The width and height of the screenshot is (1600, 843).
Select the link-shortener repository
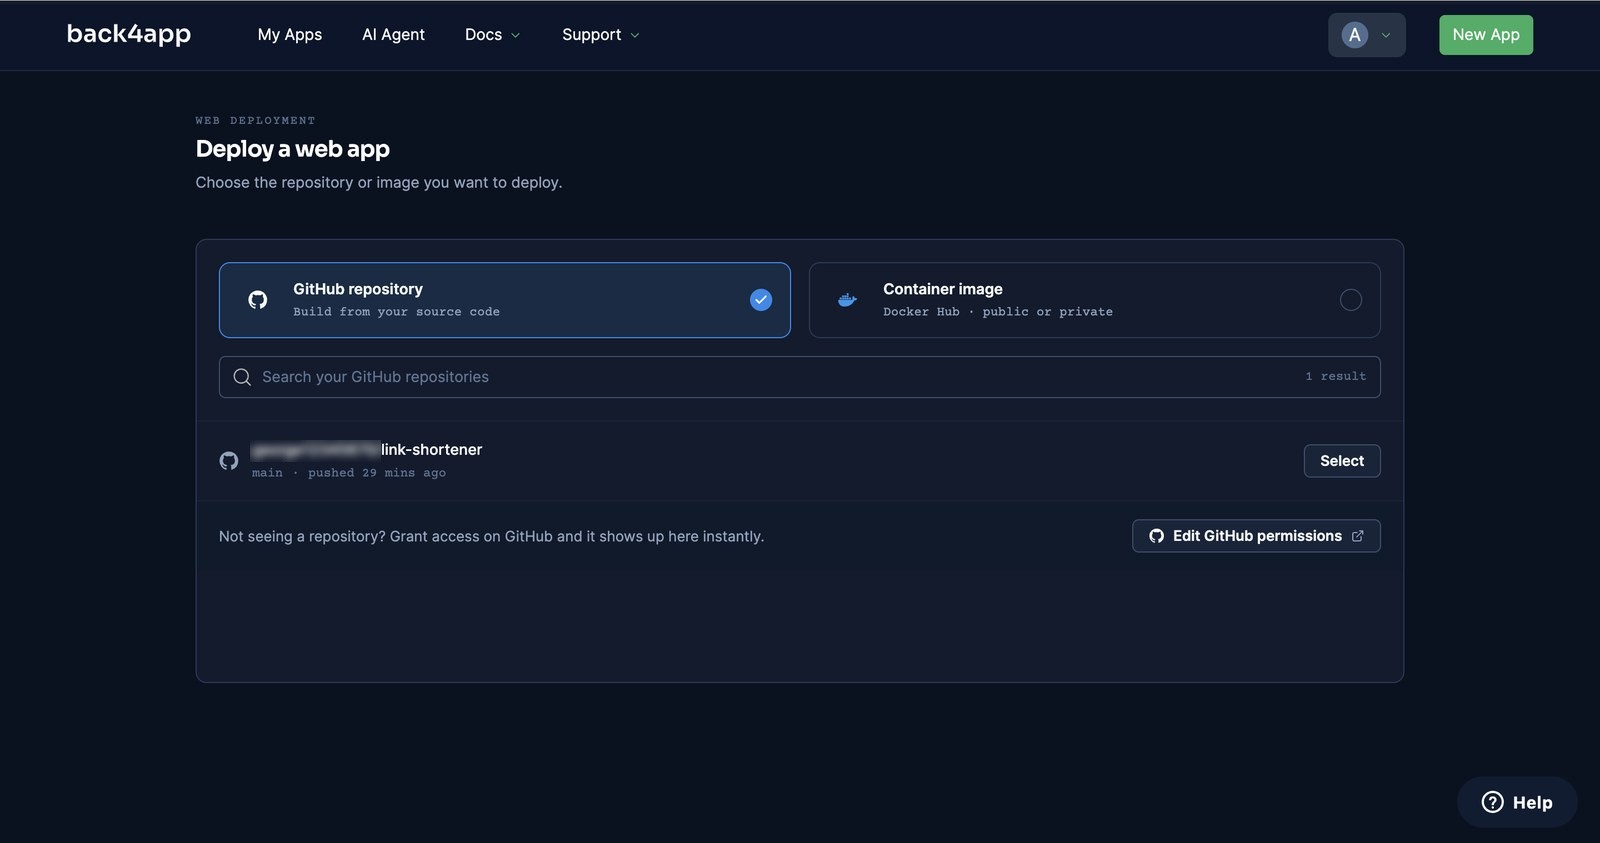tap(1342, 461)
